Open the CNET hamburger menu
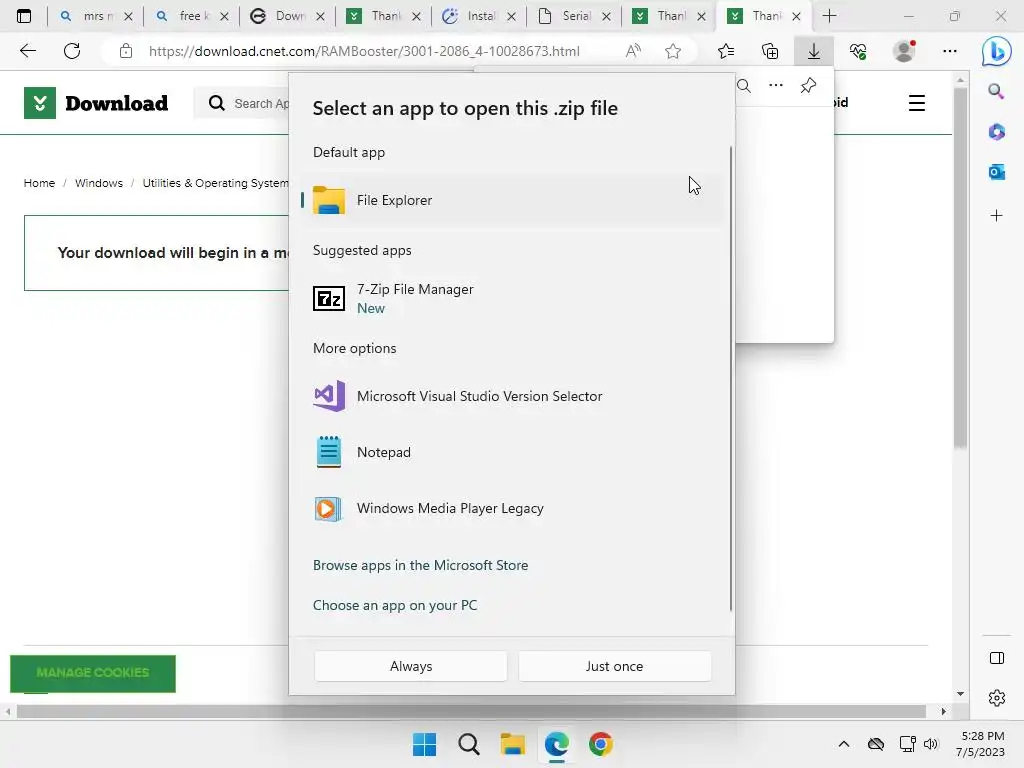Viewport: 1024px width, 768px height. click(x=917, y=103)
